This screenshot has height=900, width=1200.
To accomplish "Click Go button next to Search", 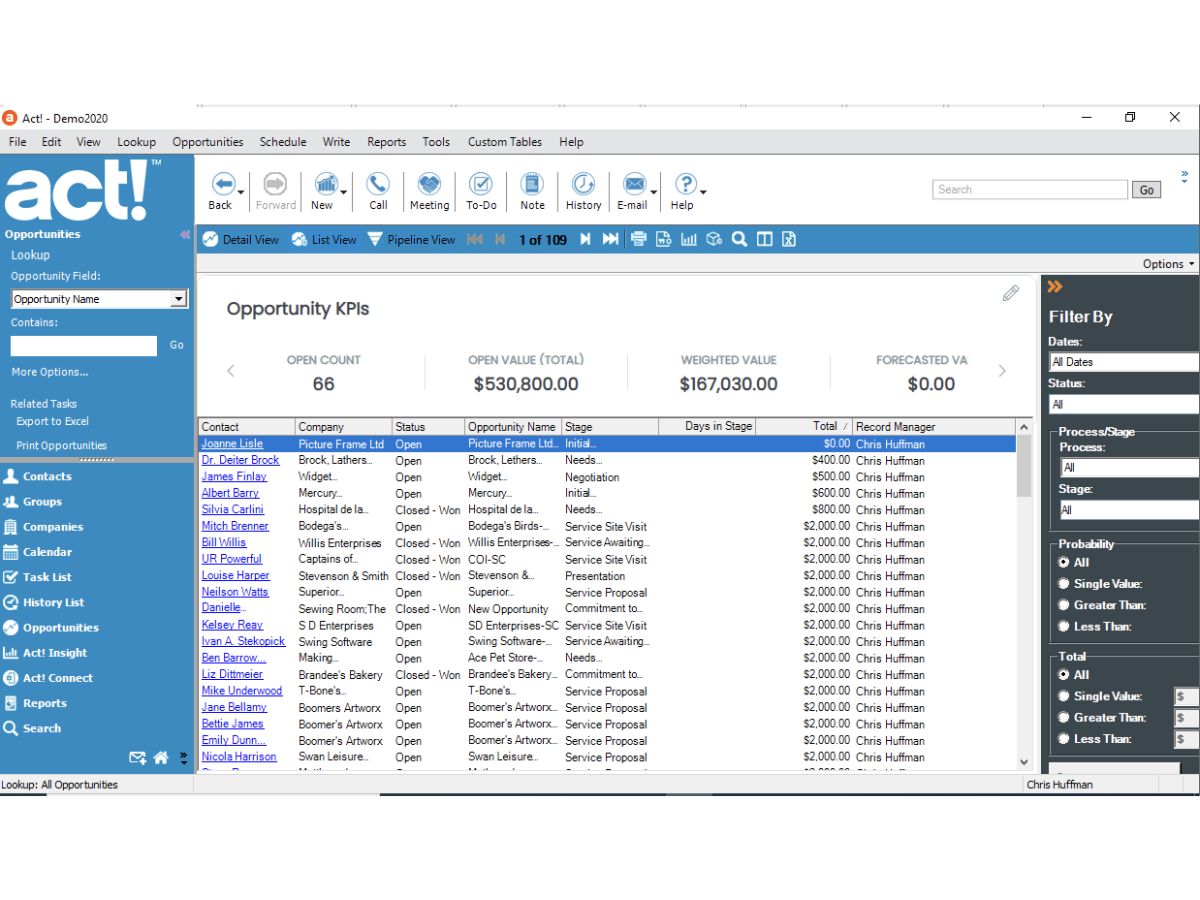I will pos(1146,189).
